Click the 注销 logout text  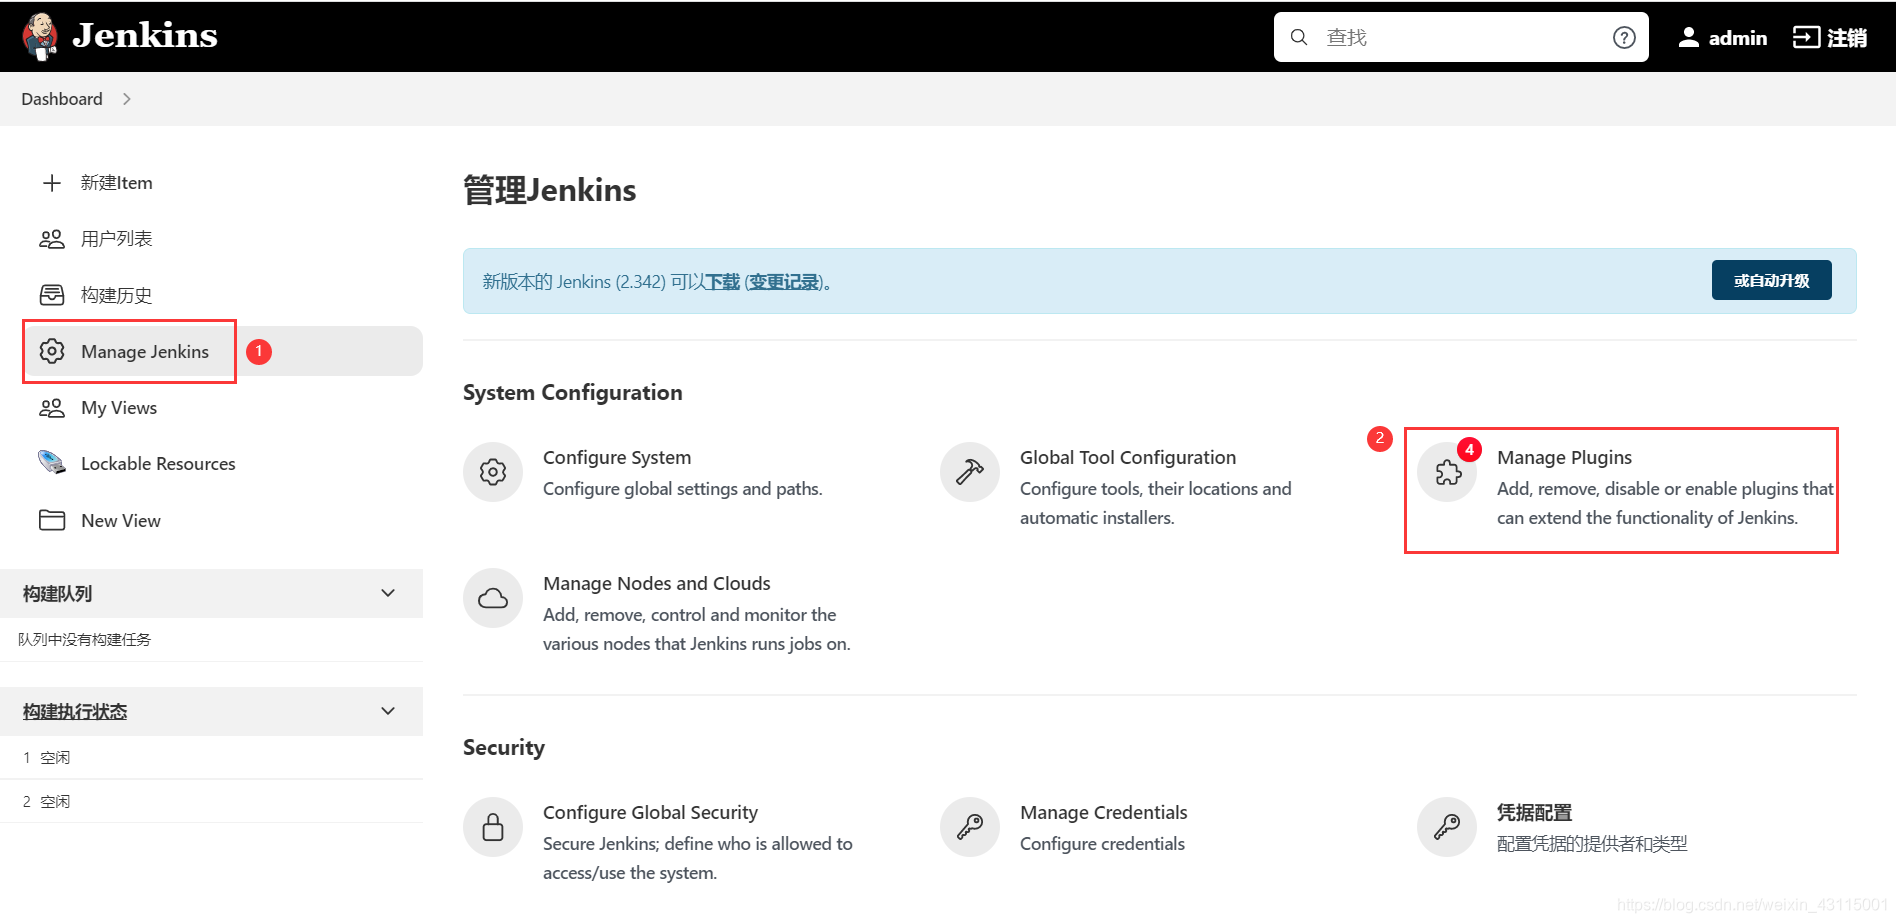(x=1847, y=37)
